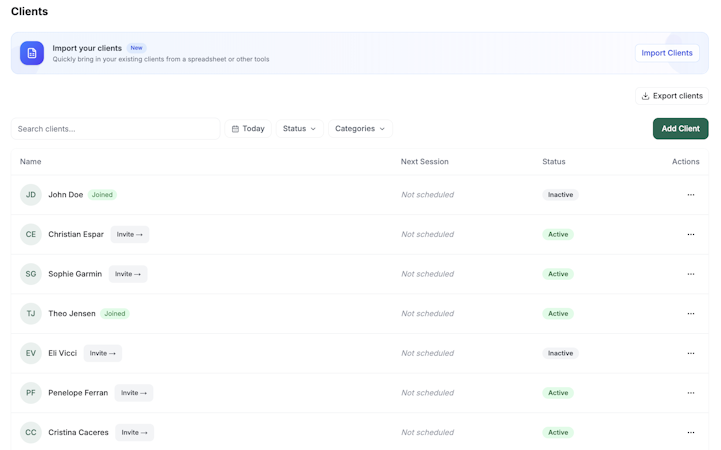Select the Eli Vicci client name
This screenshot has width=721, height=450.
point(63,353)
